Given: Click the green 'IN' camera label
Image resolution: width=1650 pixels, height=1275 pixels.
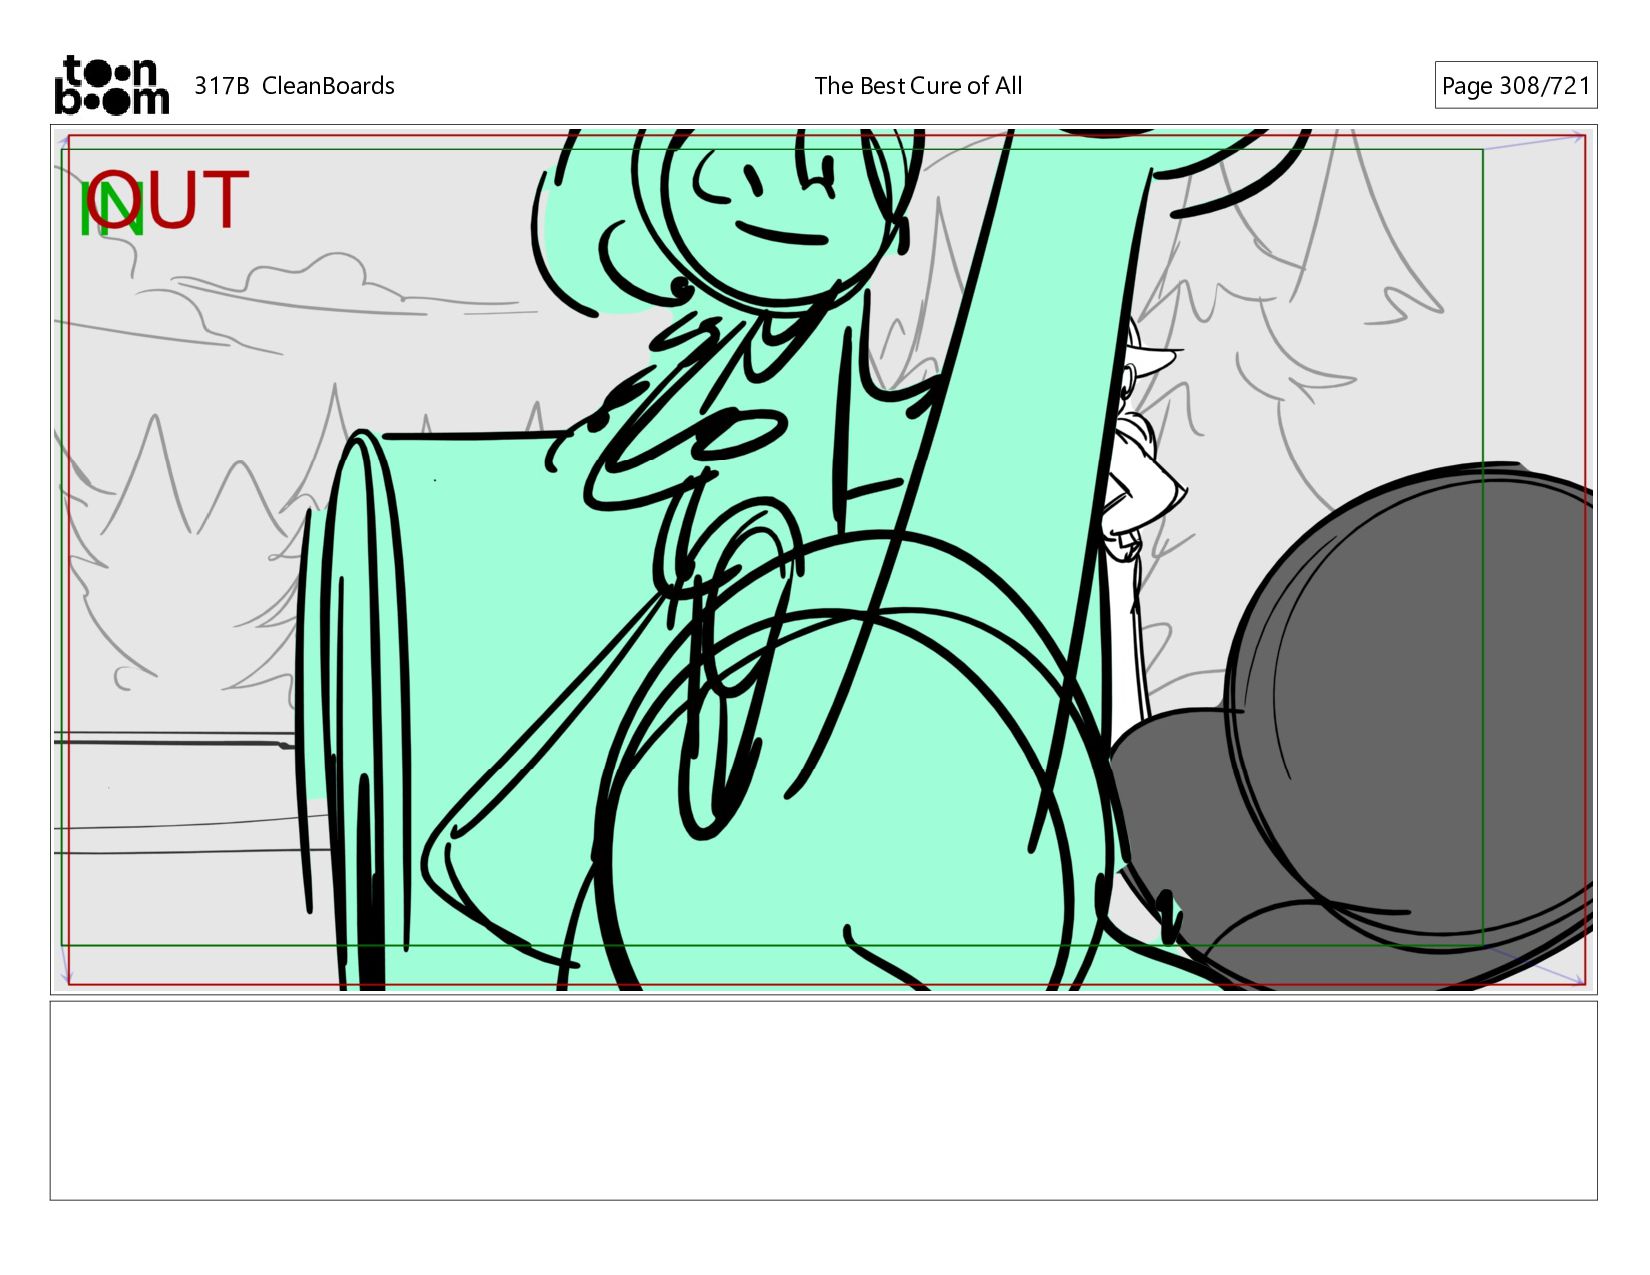Looking at the screenshot, I should pos(111,210).
